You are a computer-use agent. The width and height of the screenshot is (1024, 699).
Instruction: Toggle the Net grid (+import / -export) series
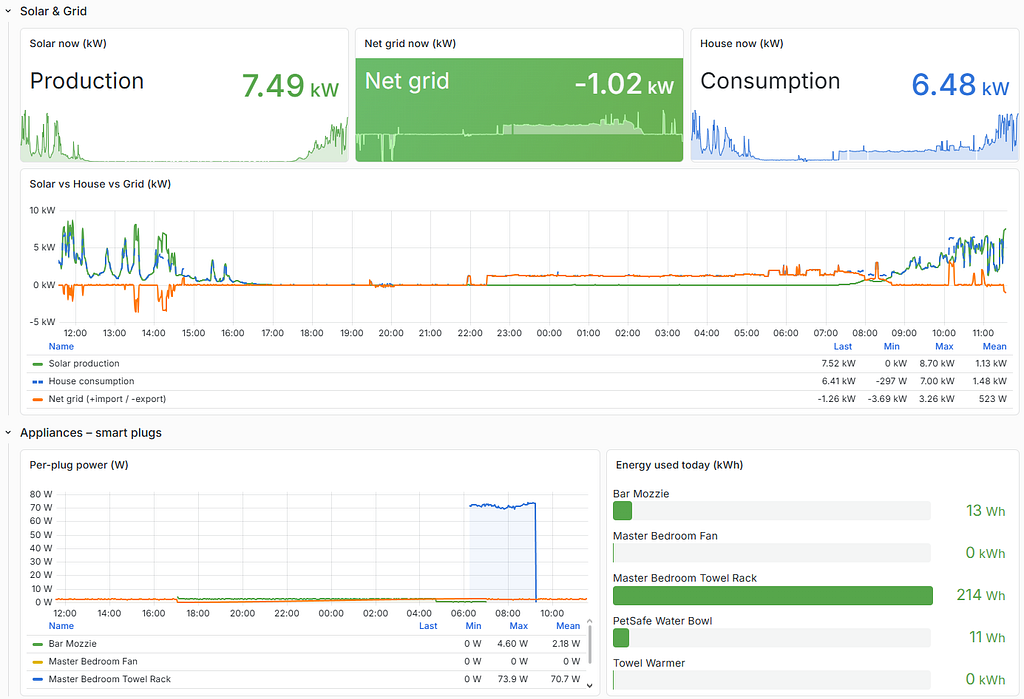click(x=107, y=399)
